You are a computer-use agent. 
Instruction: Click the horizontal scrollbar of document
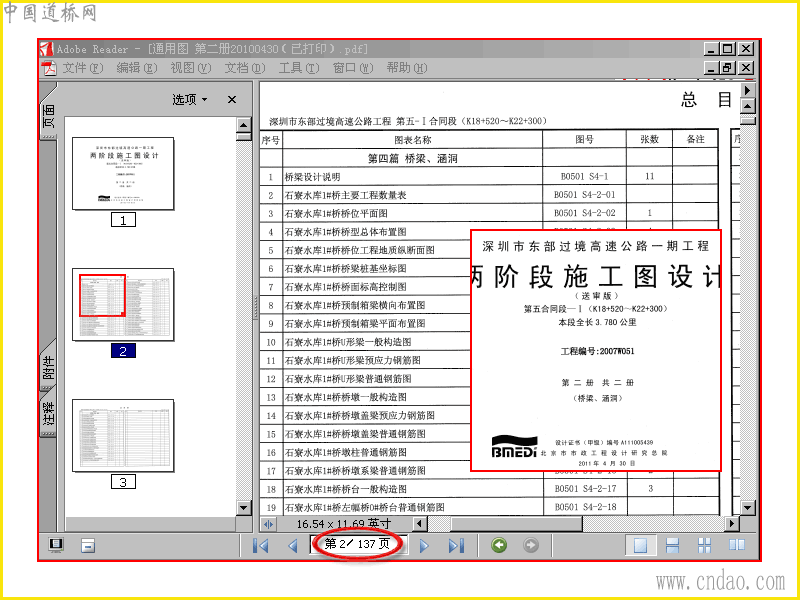578,523
